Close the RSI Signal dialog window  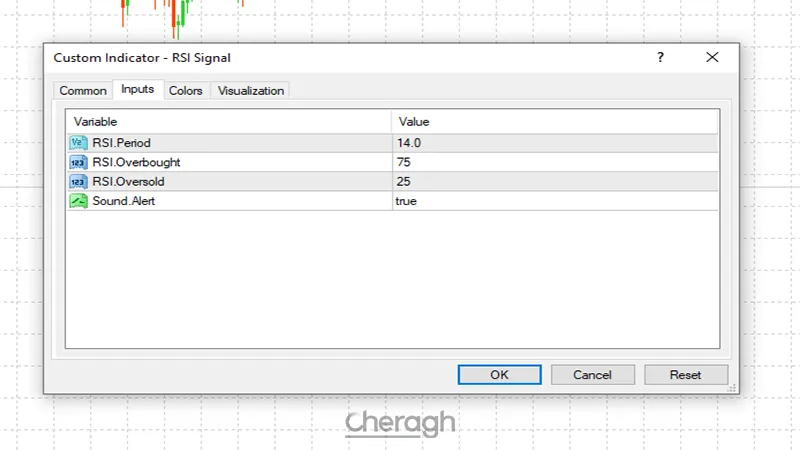pyautogui.click(x=712, y=58)
